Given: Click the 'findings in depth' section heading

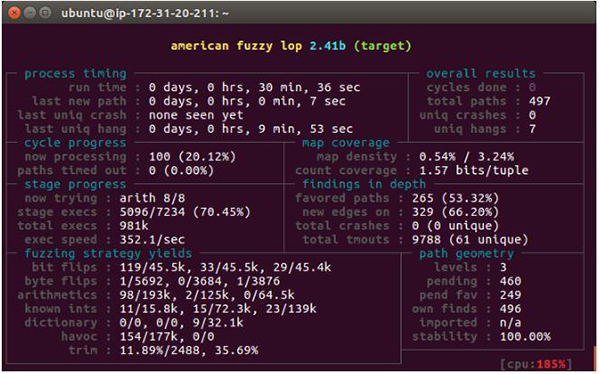Looking at the screenshot, I should click(364, 184).
